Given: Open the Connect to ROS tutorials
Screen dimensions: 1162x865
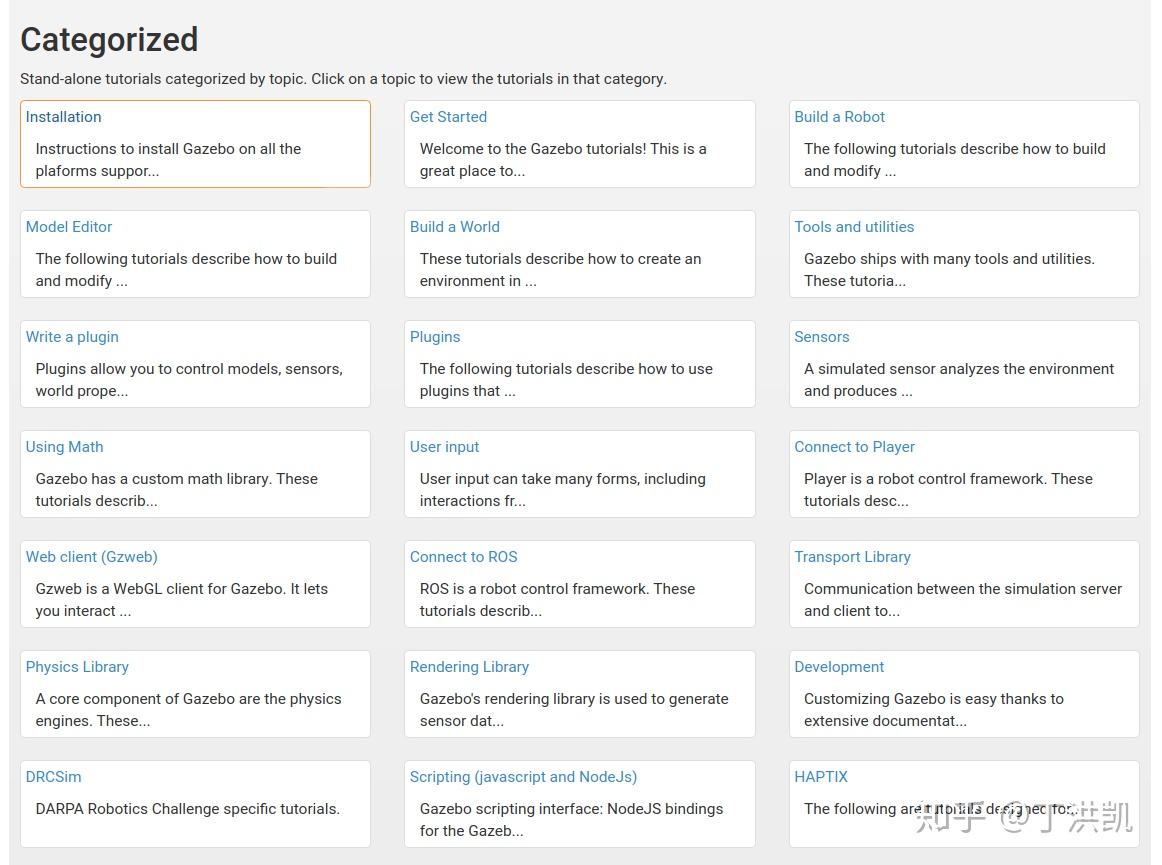Looking at the screenshot, I should [x=463, y=557].
